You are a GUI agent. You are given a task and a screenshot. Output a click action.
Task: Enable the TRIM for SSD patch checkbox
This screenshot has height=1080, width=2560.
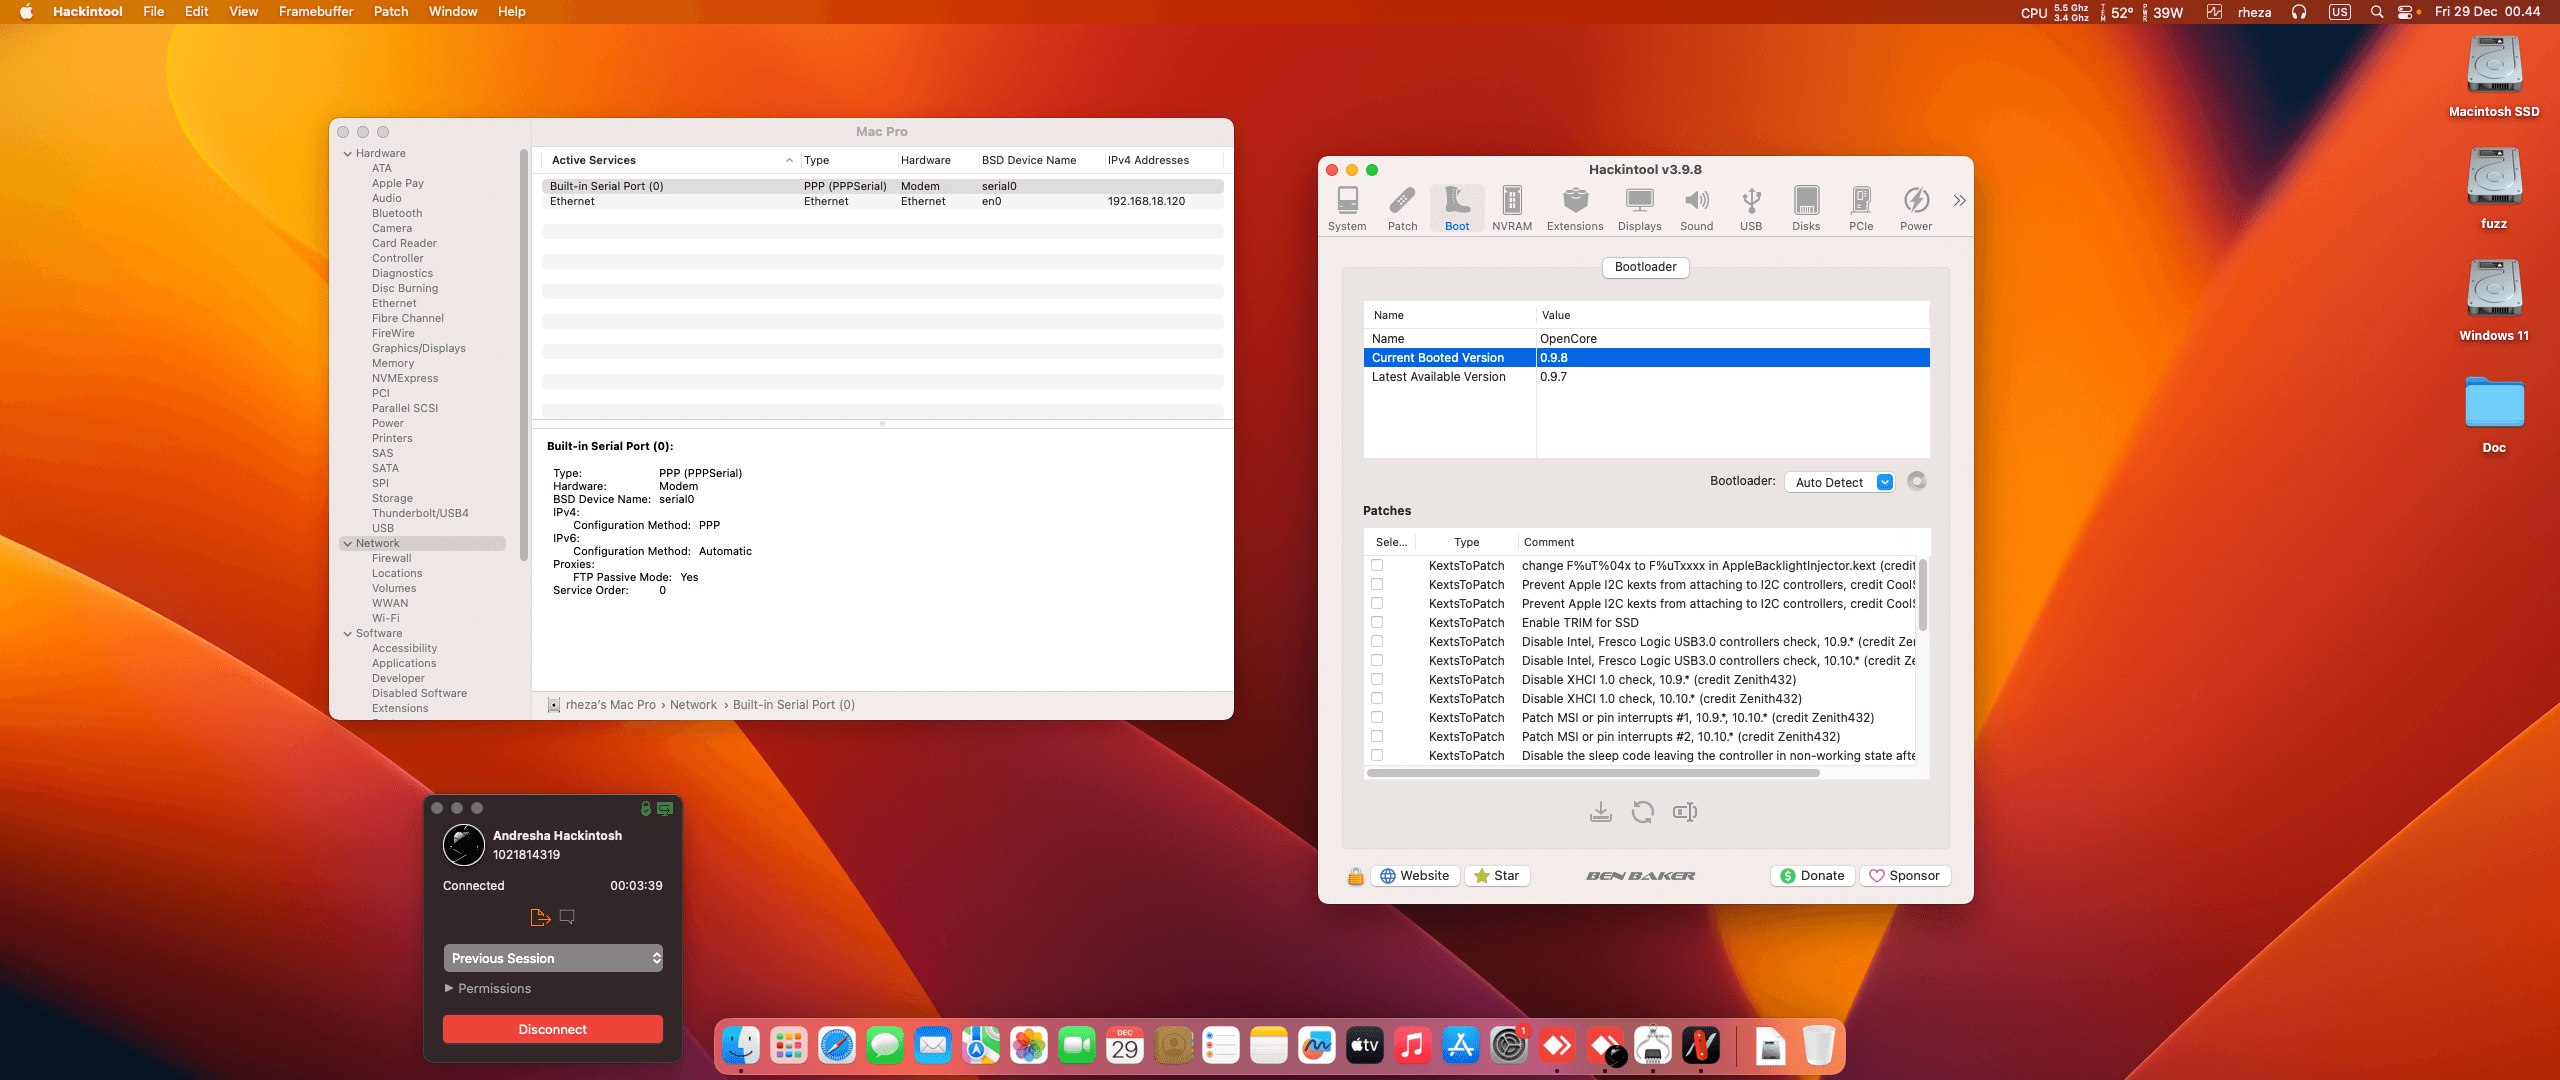tap(1377, 622)
